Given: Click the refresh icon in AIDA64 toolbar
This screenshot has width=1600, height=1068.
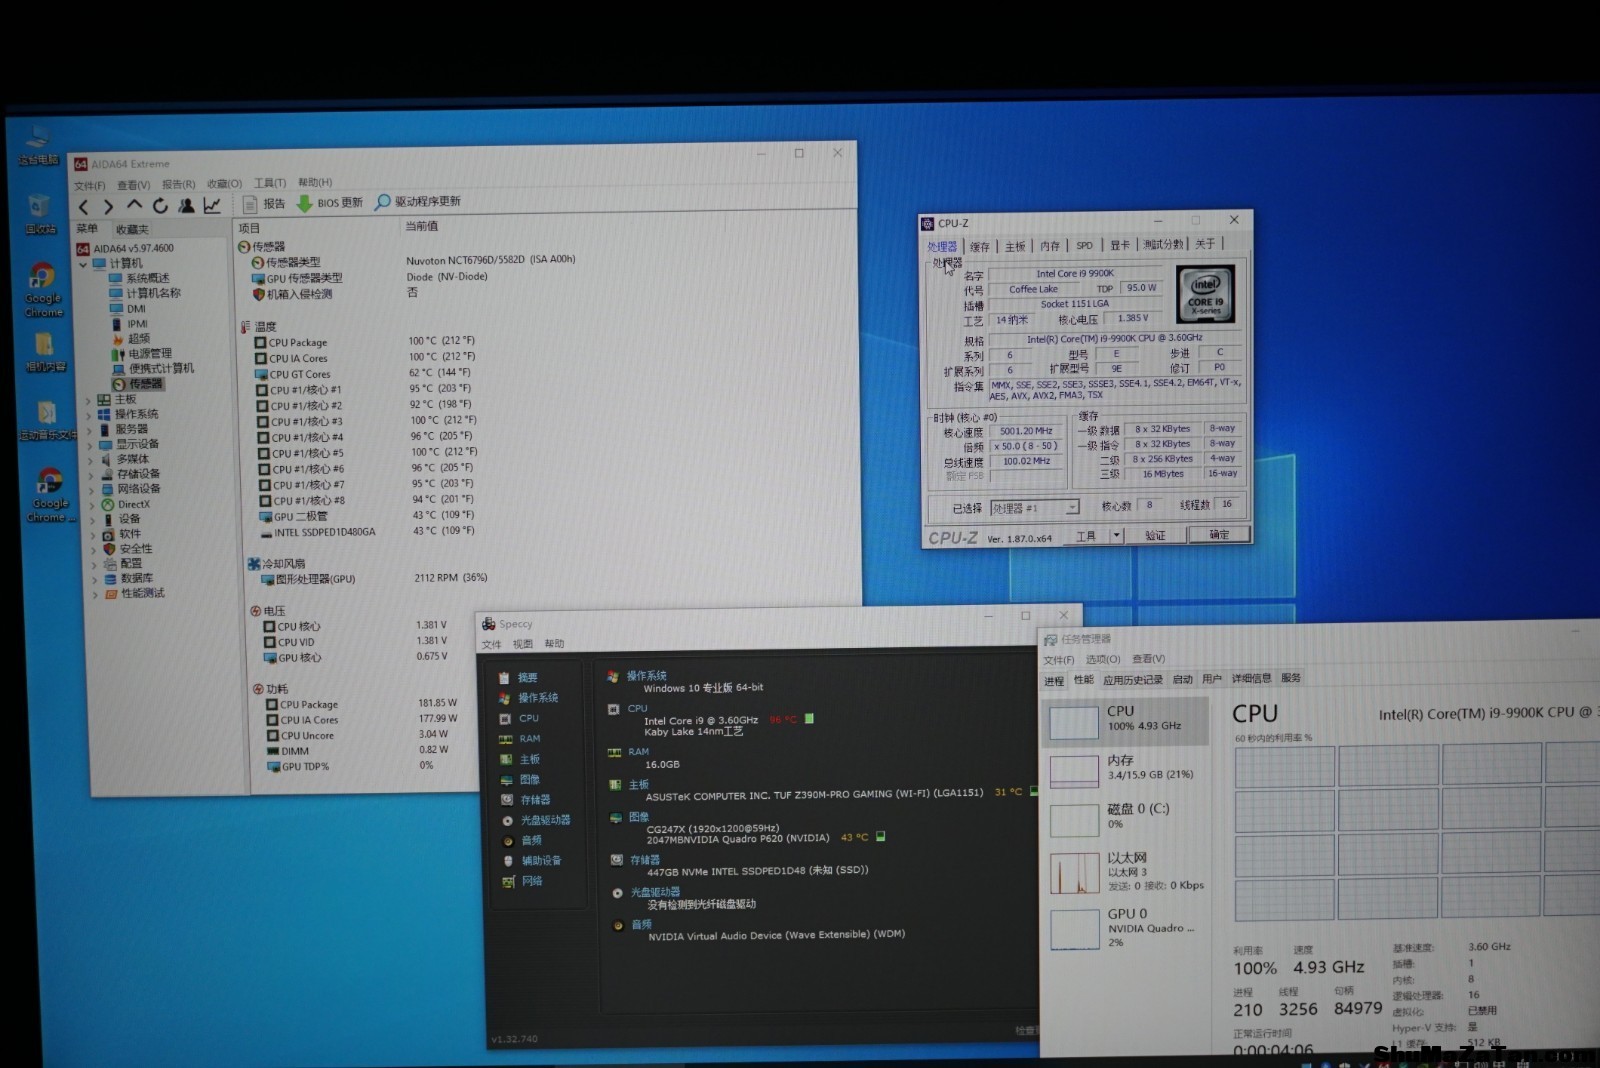Looking at the screenshot, I should (160, 206).
